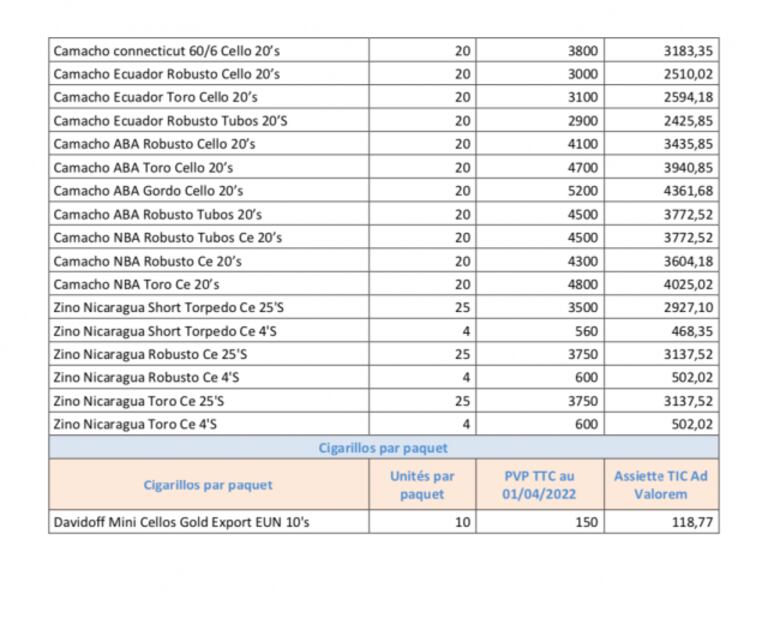This screenshot has width=768, height=624.
Task: Click the assiette value 2927,10
Action: (688, 307)
